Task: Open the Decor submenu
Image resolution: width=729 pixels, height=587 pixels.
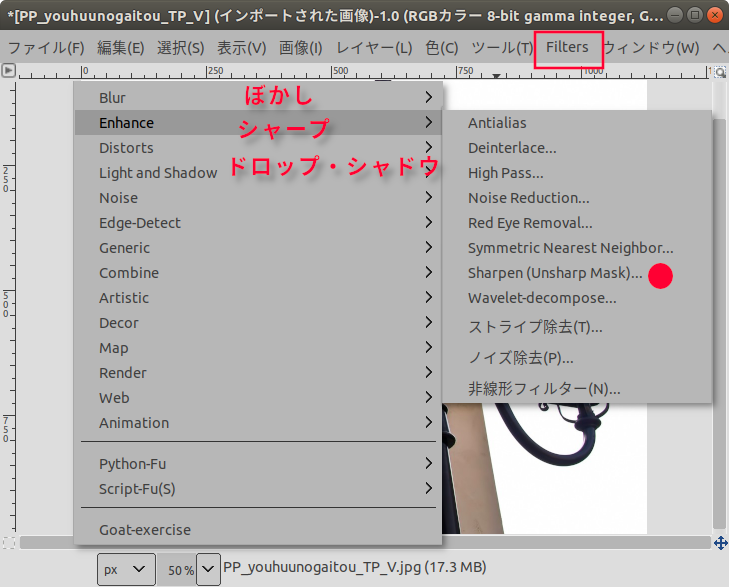Action: (x=258, y=323)
